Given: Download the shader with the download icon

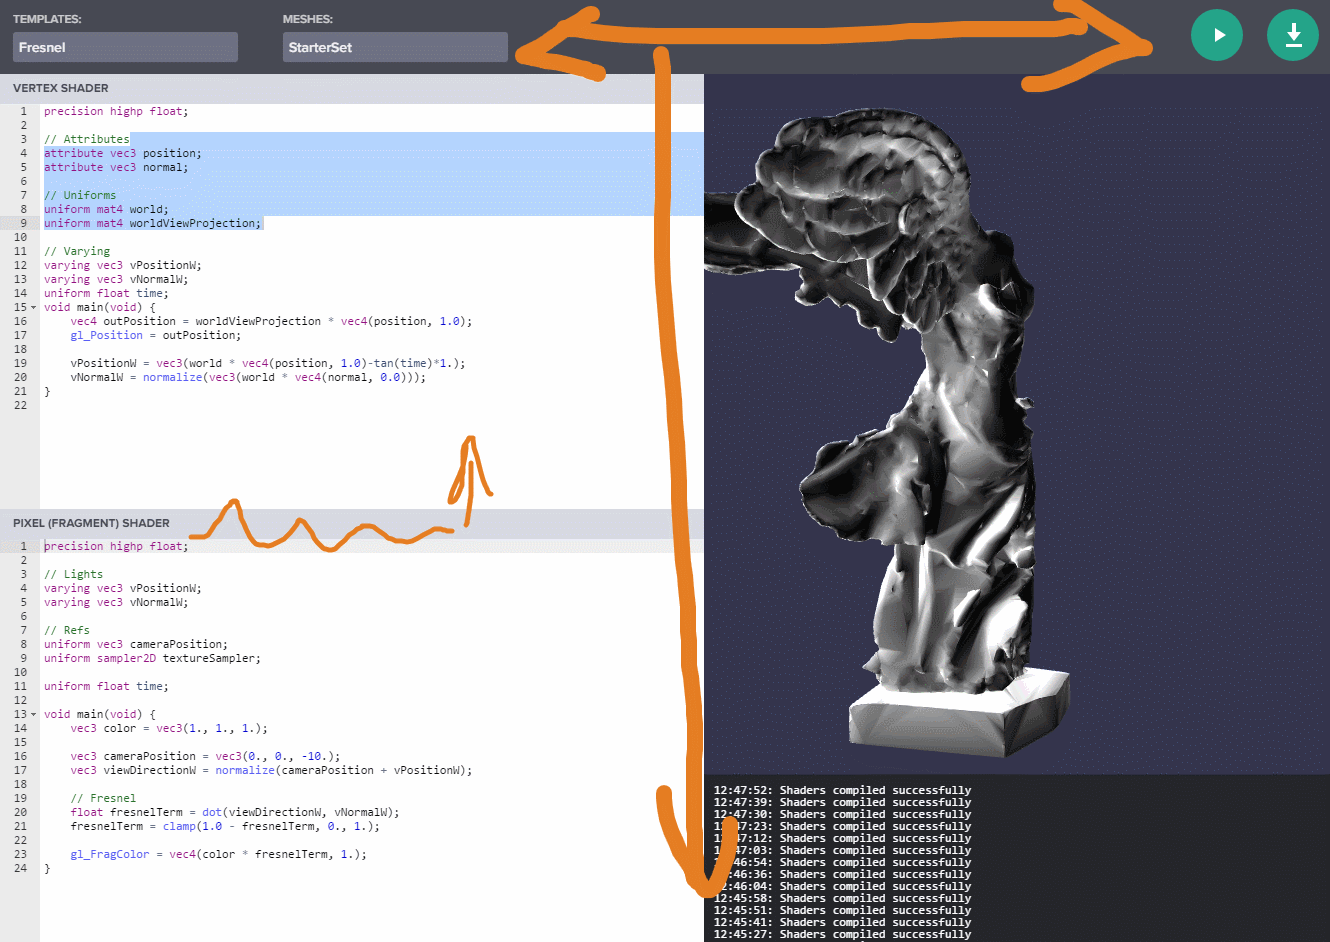Looking at the screenshot, I should tap(1293, 35).
